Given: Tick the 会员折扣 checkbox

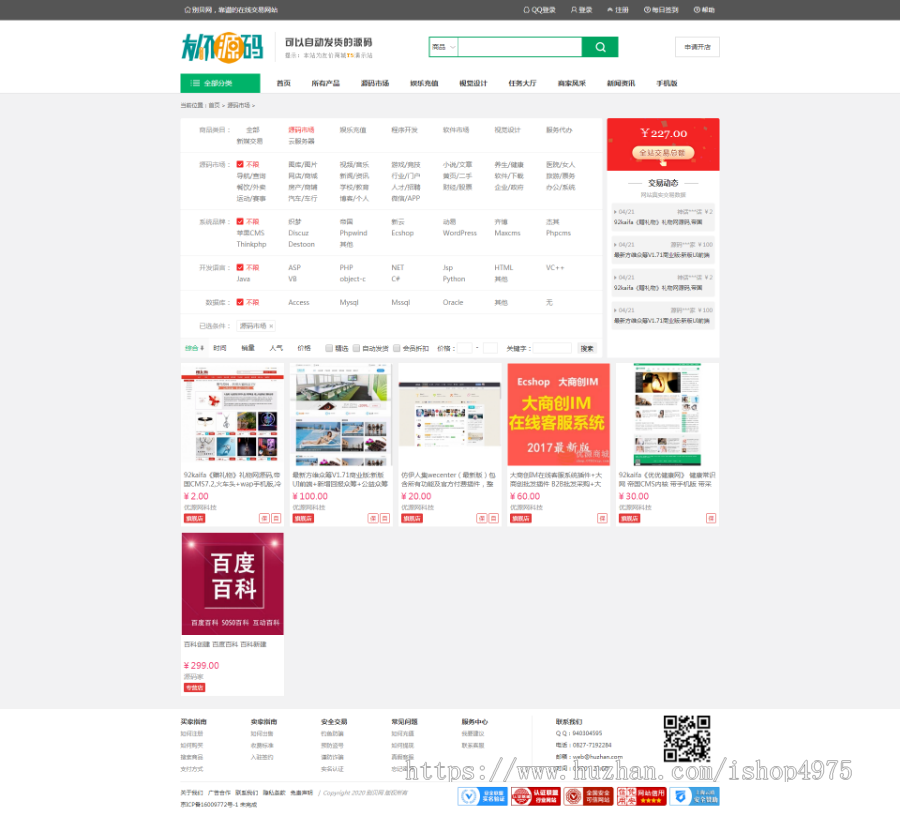Looking at the screenshot, I should coord(396,348).
